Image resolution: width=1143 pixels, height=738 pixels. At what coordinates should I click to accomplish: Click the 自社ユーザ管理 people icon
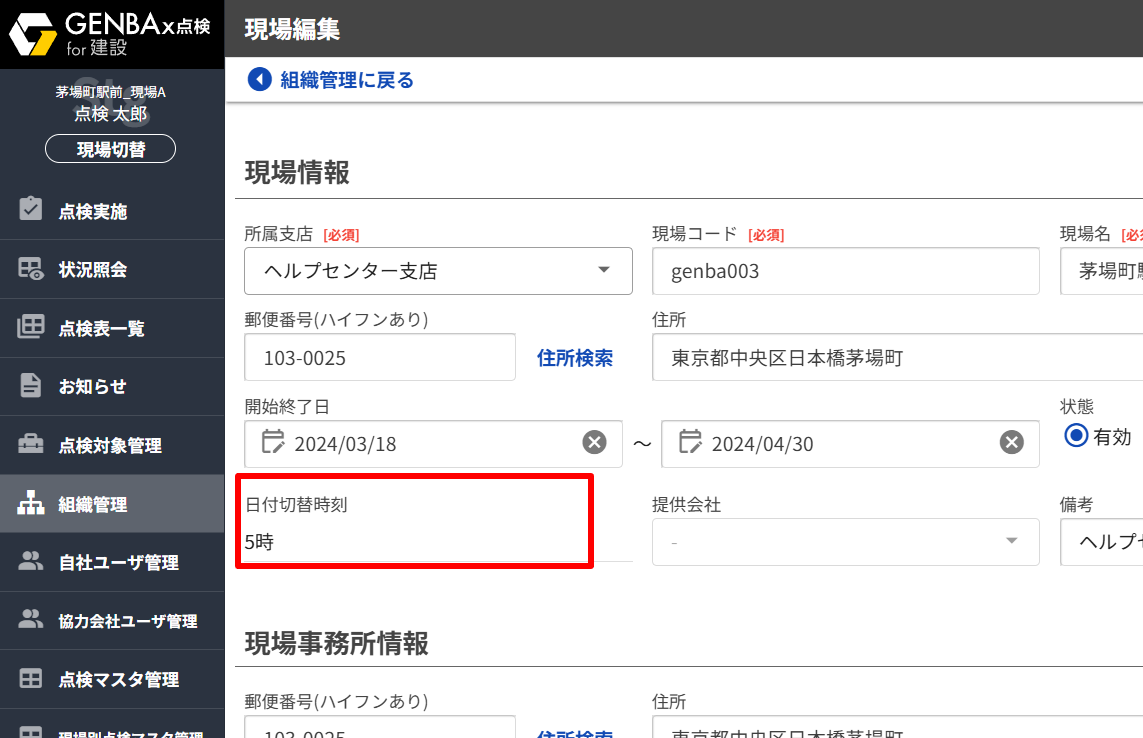coord(31,561)
